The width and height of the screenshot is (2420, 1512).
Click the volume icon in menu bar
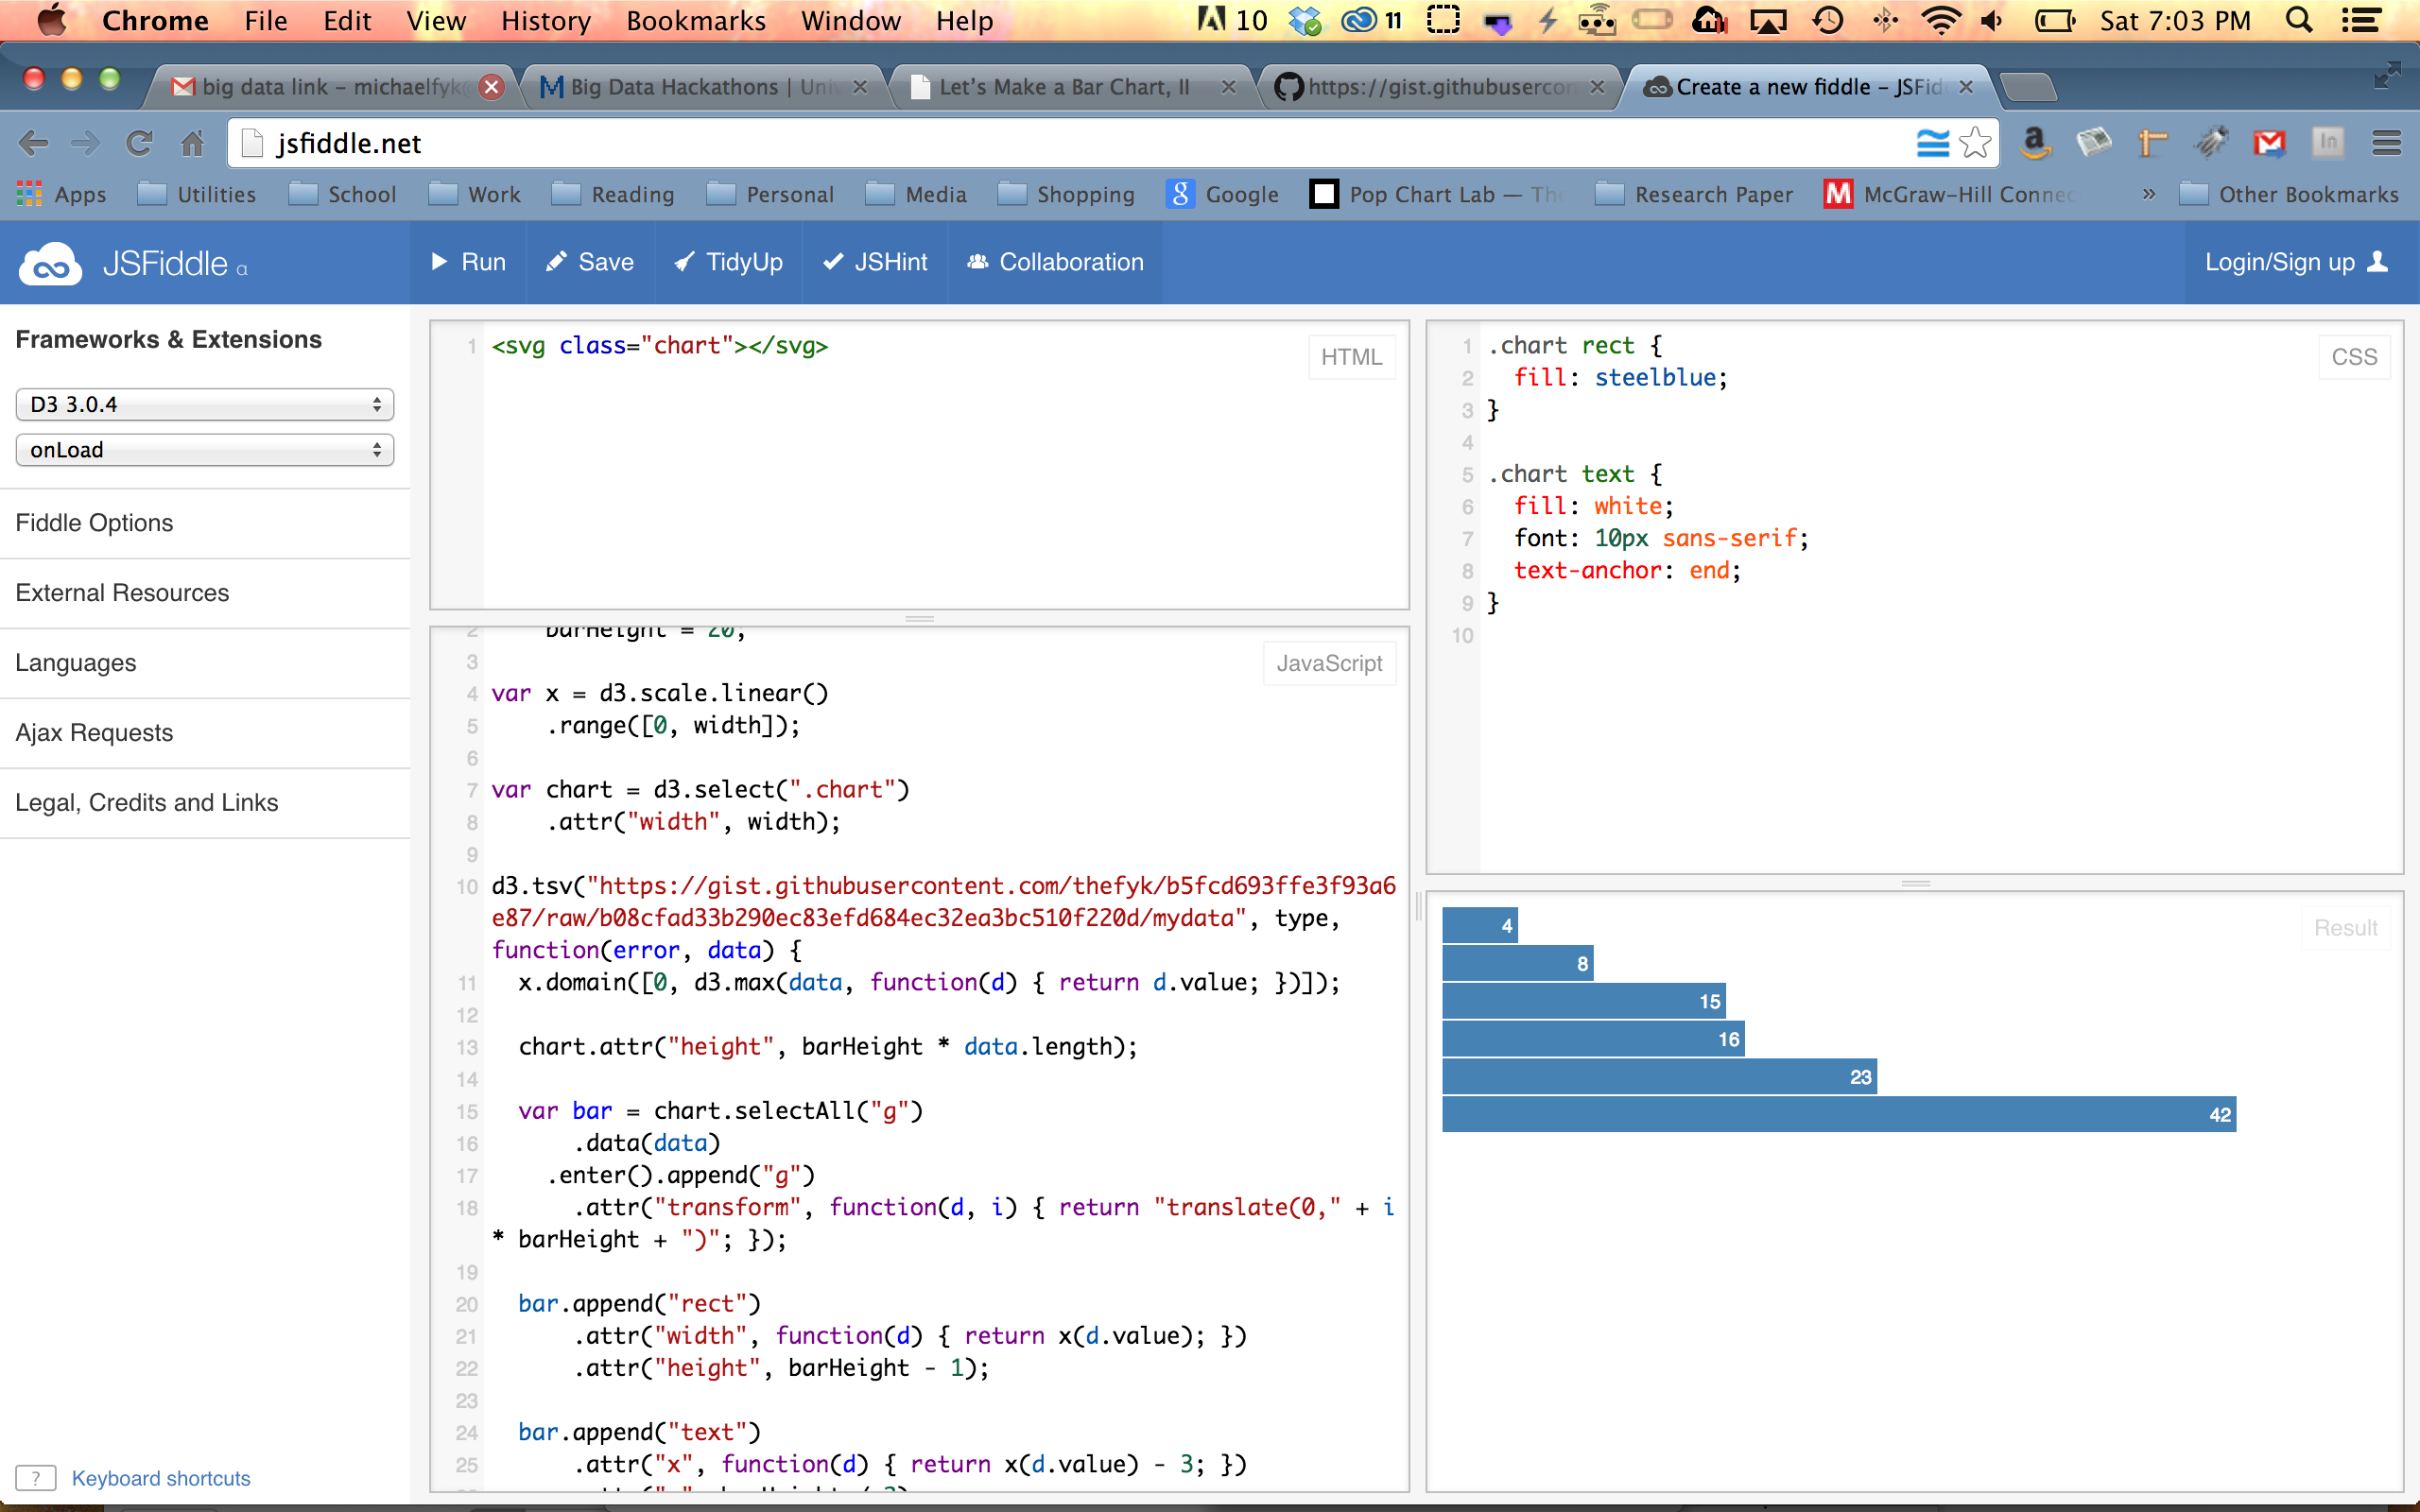[x=1992, y=20]
